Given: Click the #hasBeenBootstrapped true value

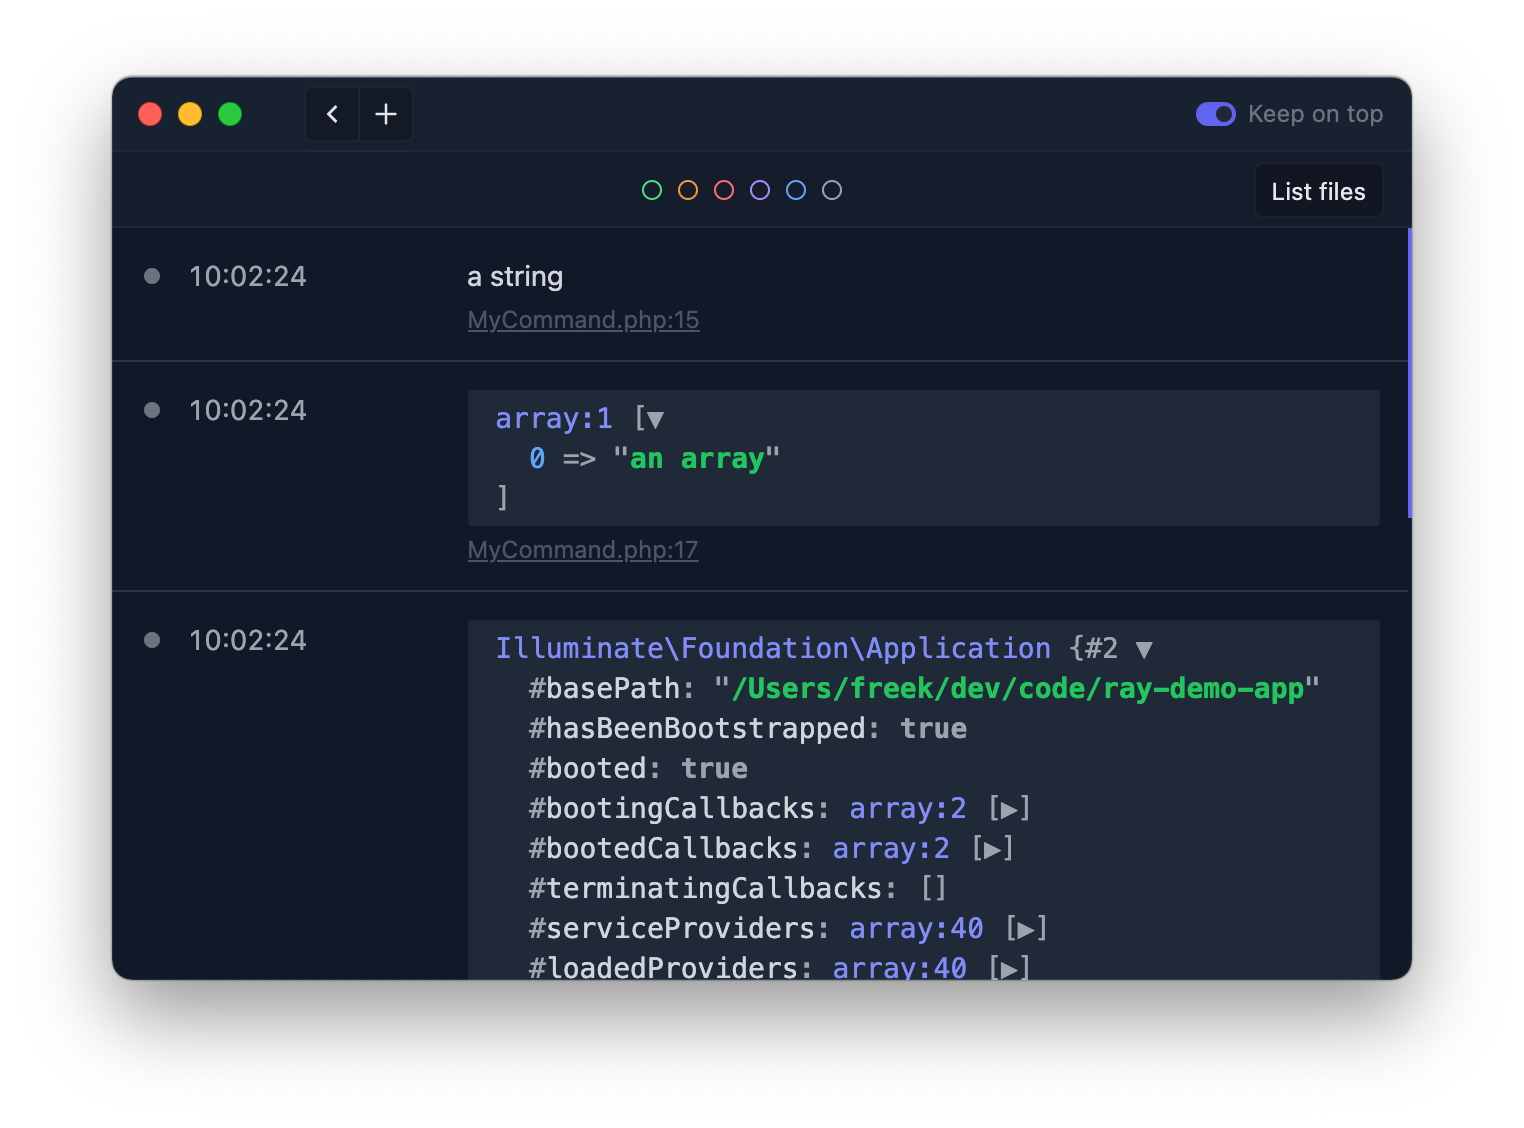Looking at the screenshot, I should pos(934,728).
